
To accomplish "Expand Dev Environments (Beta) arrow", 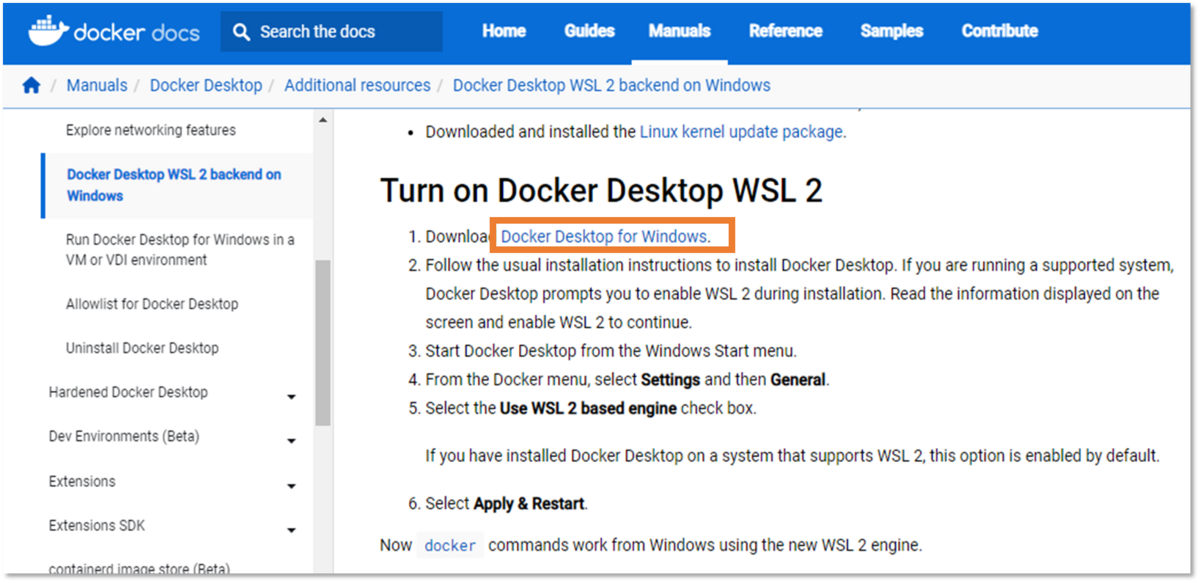I will click(x=291, y=441).
